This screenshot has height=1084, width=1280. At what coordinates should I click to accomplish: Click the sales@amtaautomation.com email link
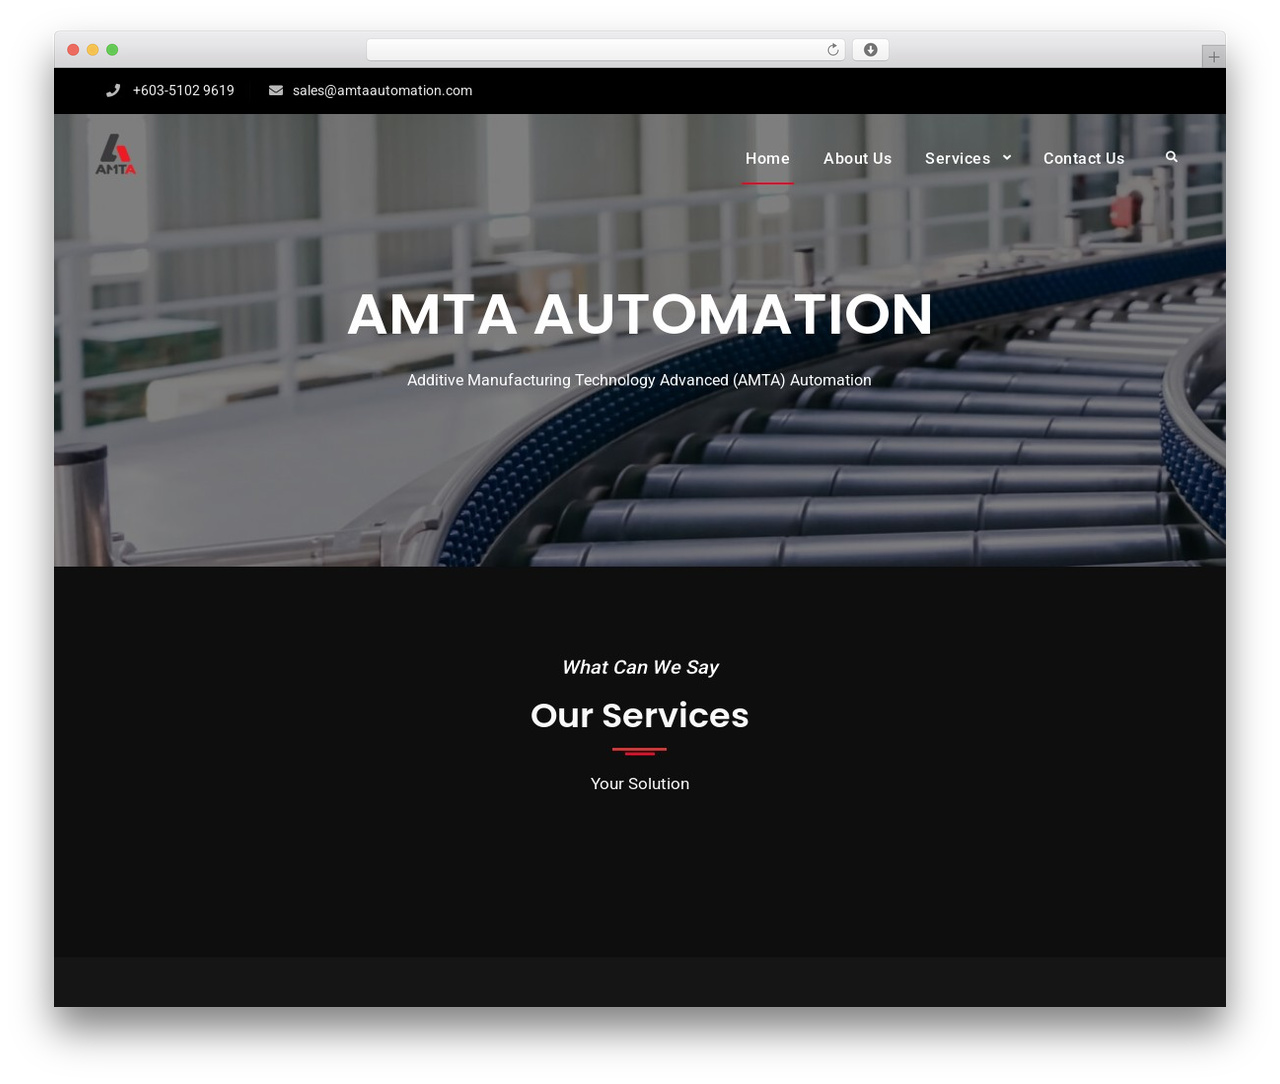pos(382,90)
